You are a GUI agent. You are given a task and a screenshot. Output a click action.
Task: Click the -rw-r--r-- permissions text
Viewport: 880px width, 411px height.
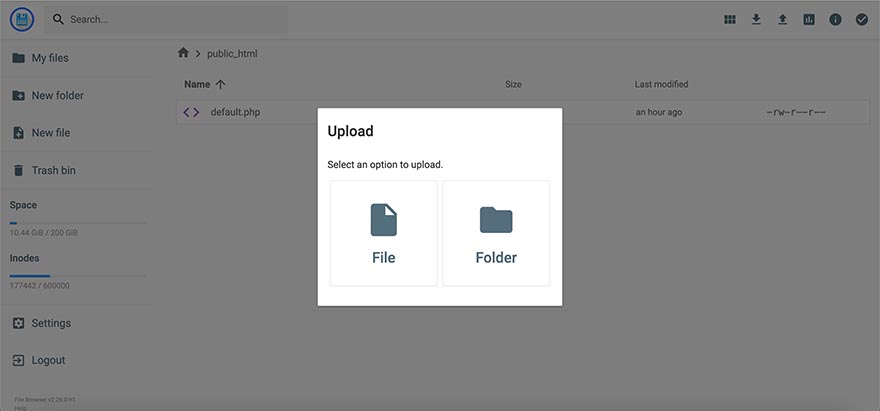(x=796, y=112)
